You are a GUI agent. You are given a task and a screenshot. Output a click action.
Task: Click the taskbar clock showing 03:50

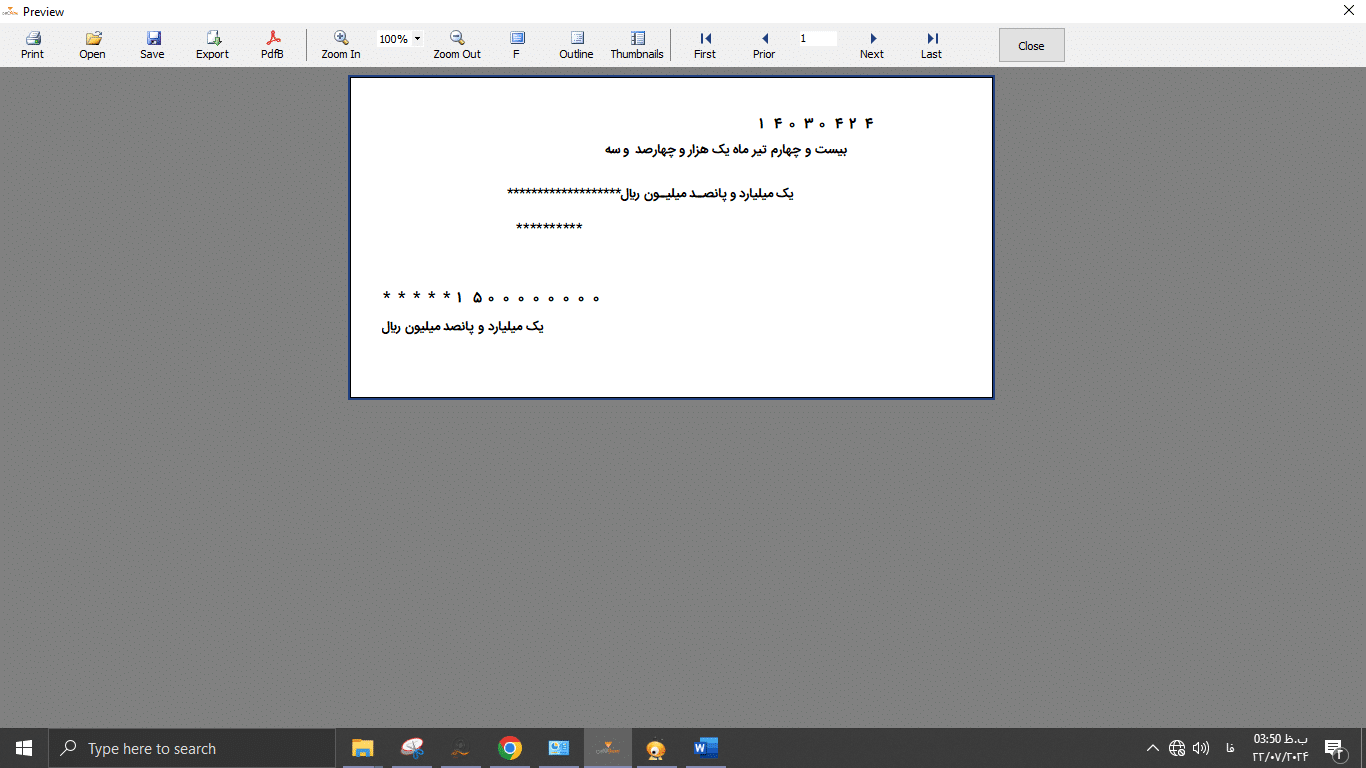pos(1280,748)
